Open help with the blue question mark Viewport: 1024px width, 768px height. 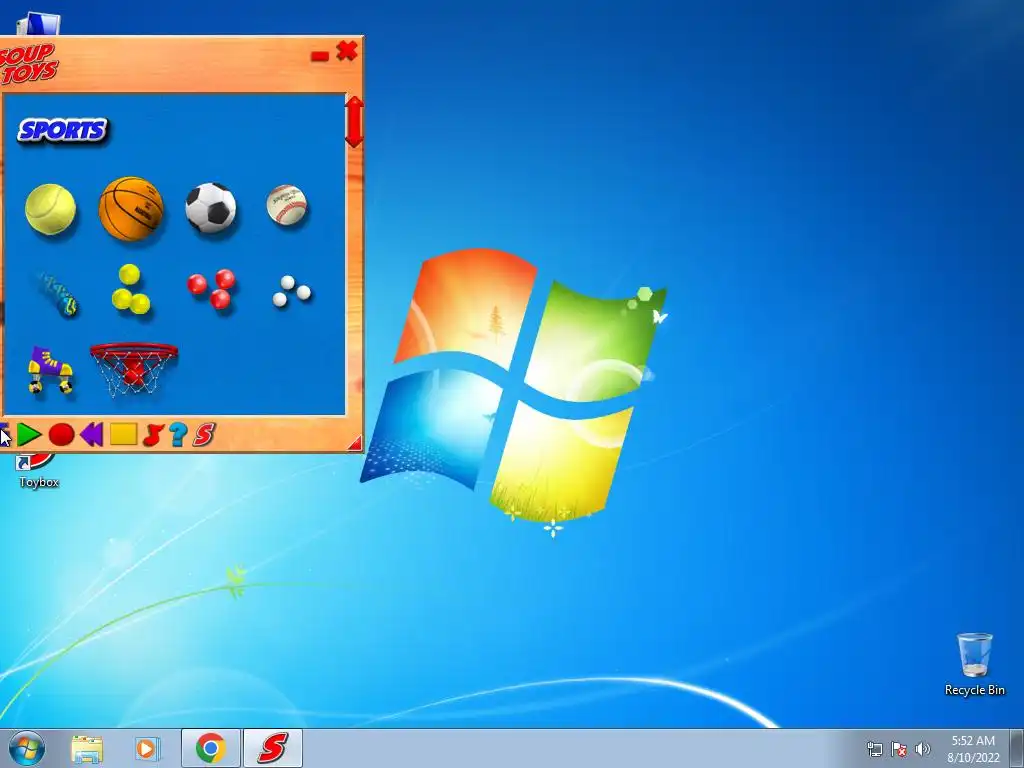pos(178,434)
